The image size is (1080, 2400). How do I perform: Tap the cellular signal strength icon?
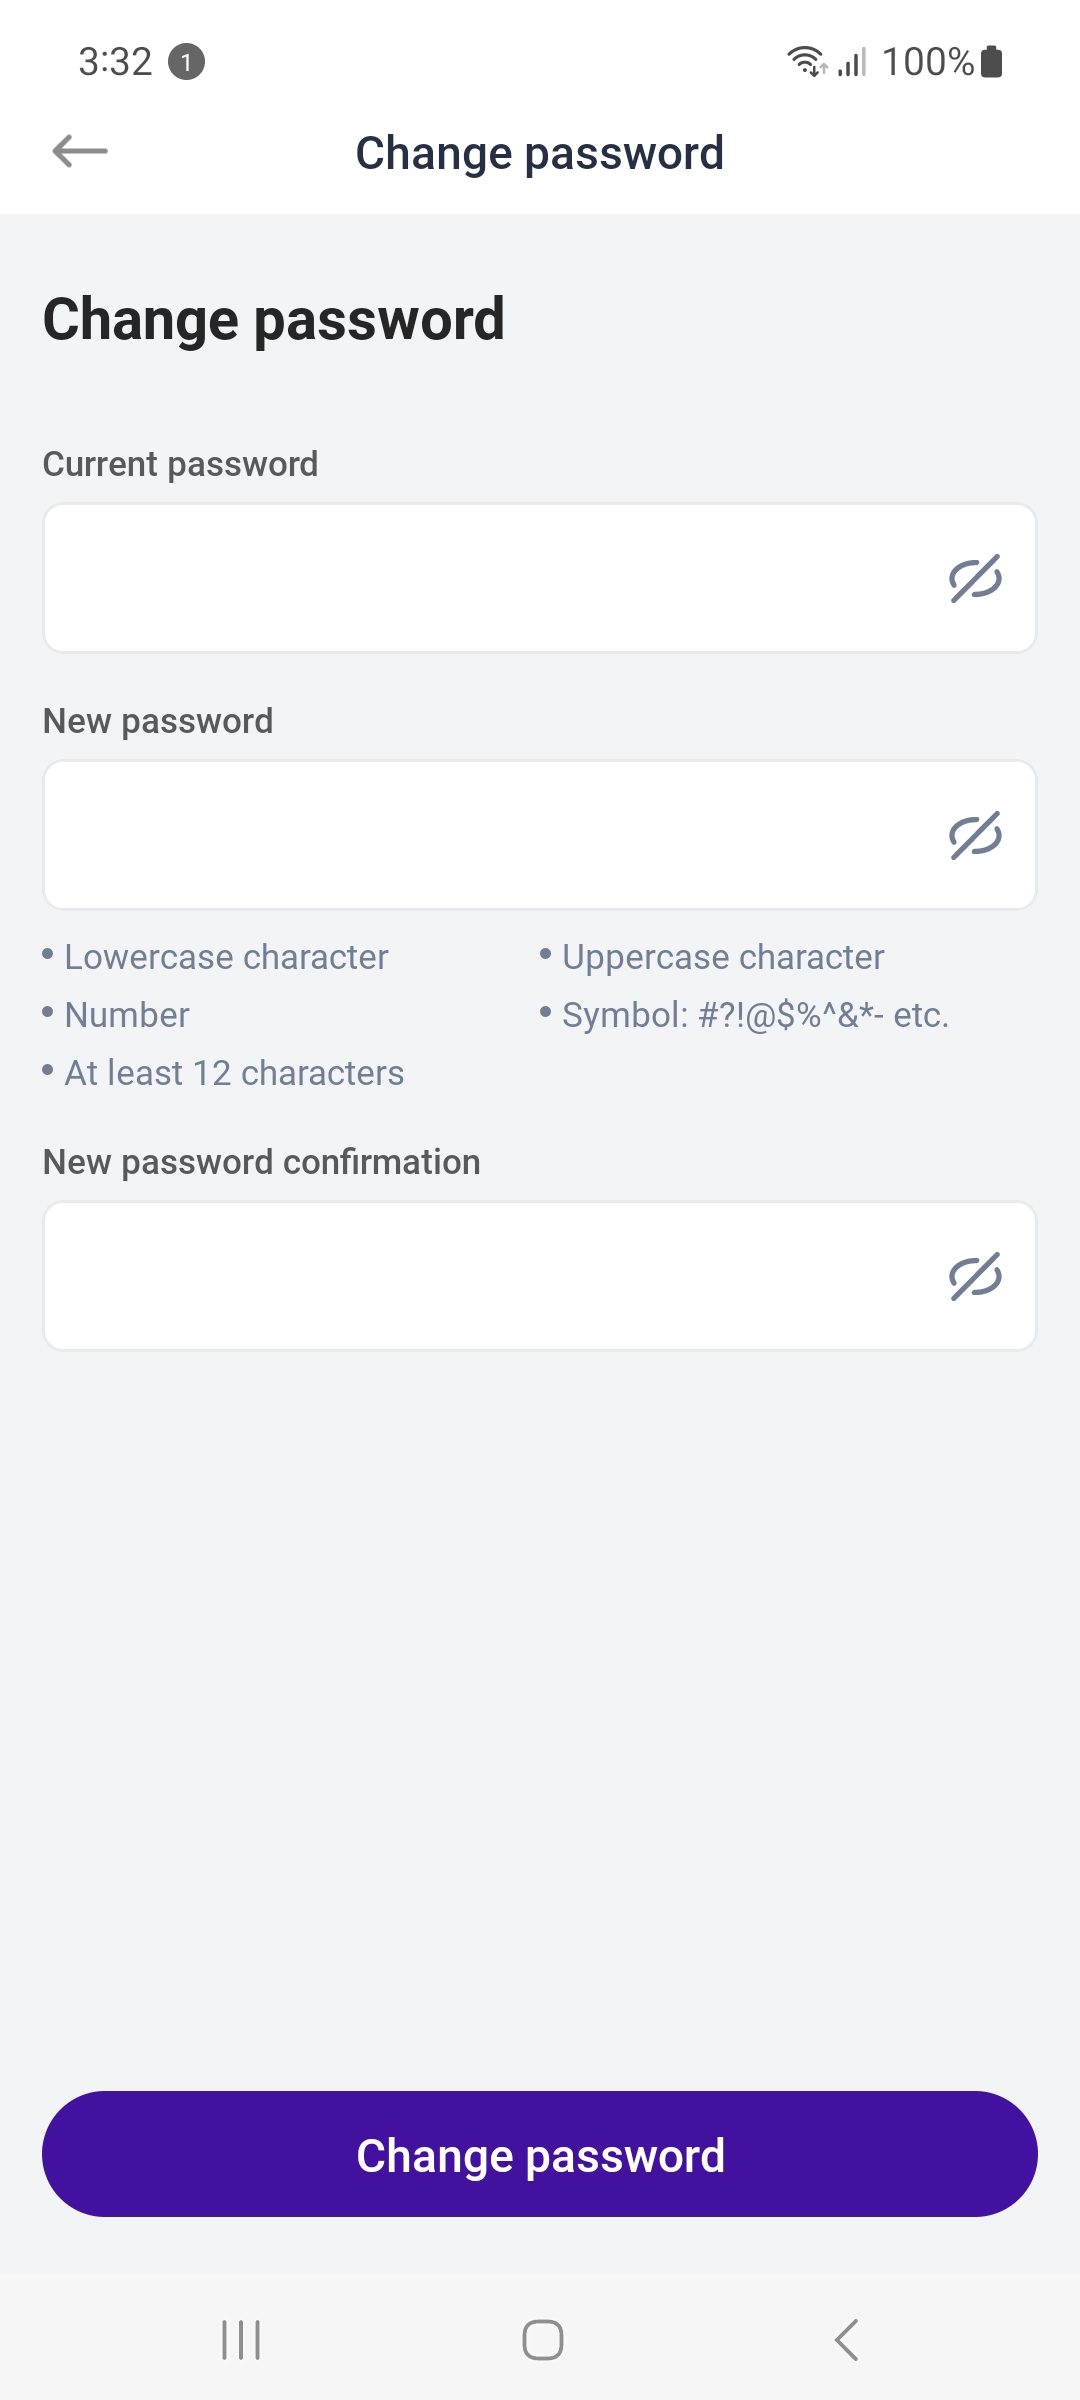pos(852,62)
